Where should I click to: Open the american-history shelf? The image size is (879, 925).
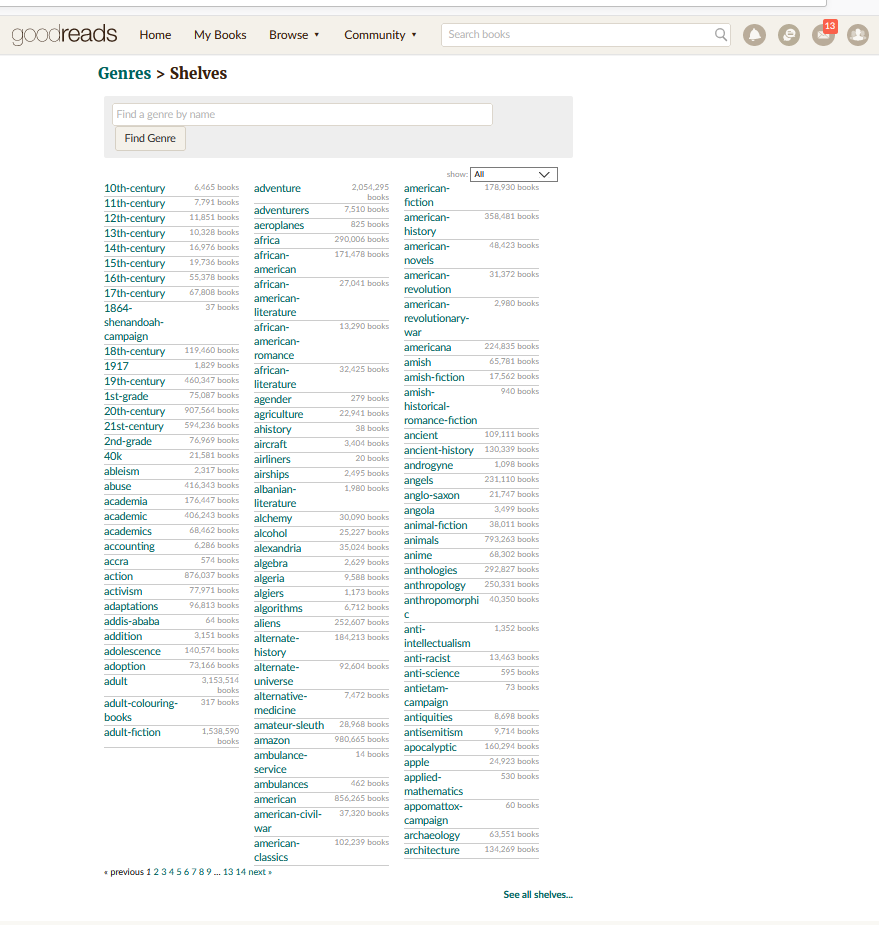click(426, 224)
